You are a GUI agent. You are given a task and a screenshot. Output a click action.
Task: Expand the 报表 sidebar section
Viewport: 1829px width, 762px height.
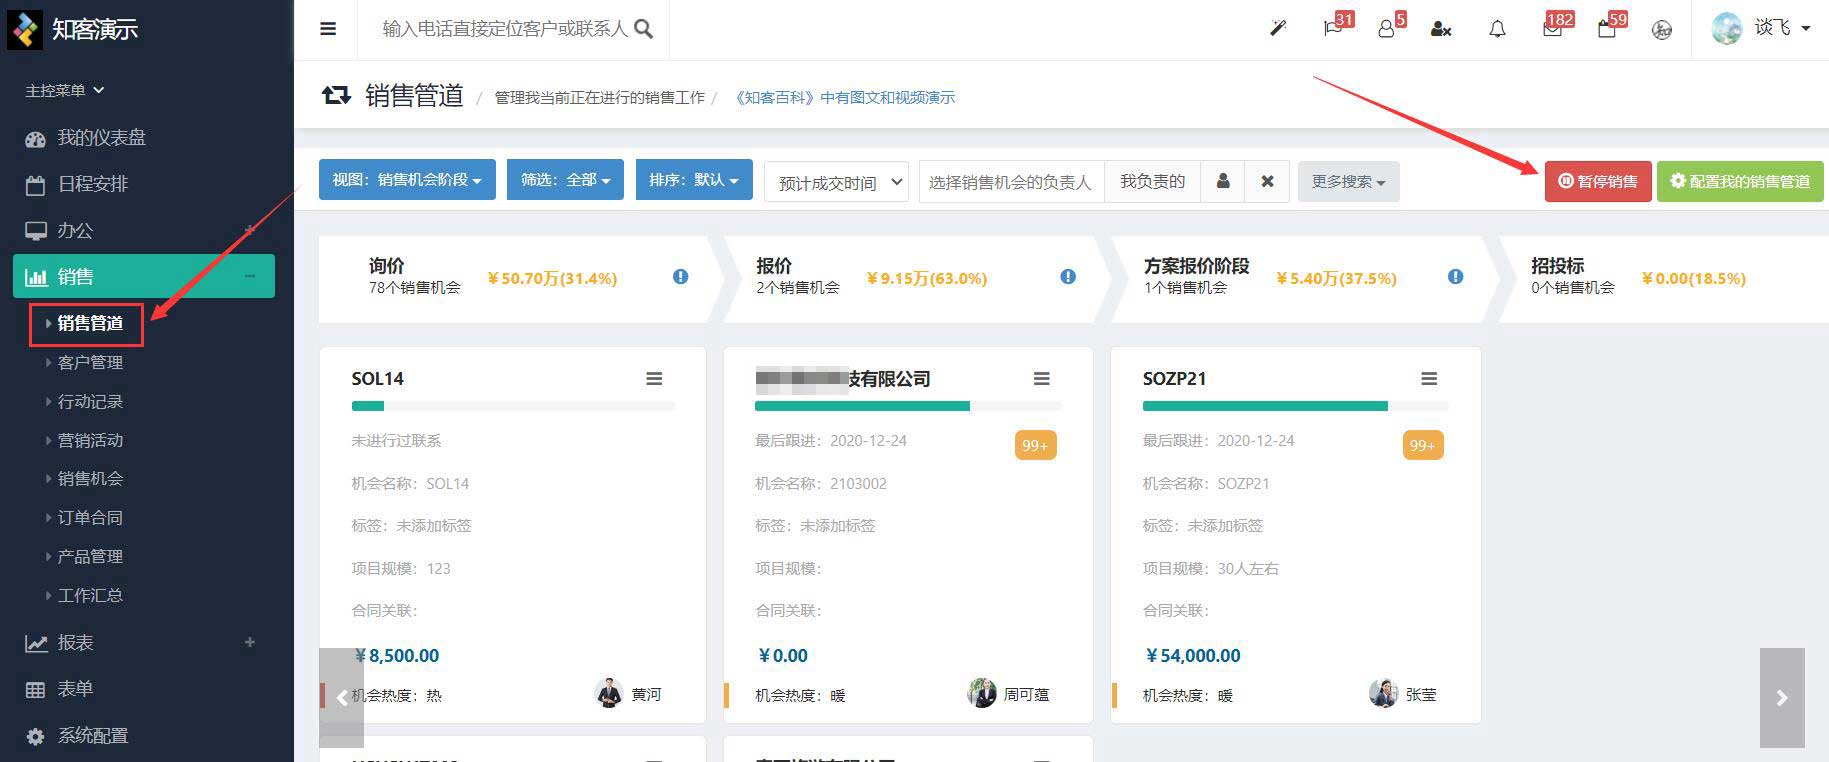pyautogui.click(x=250, y=642)
